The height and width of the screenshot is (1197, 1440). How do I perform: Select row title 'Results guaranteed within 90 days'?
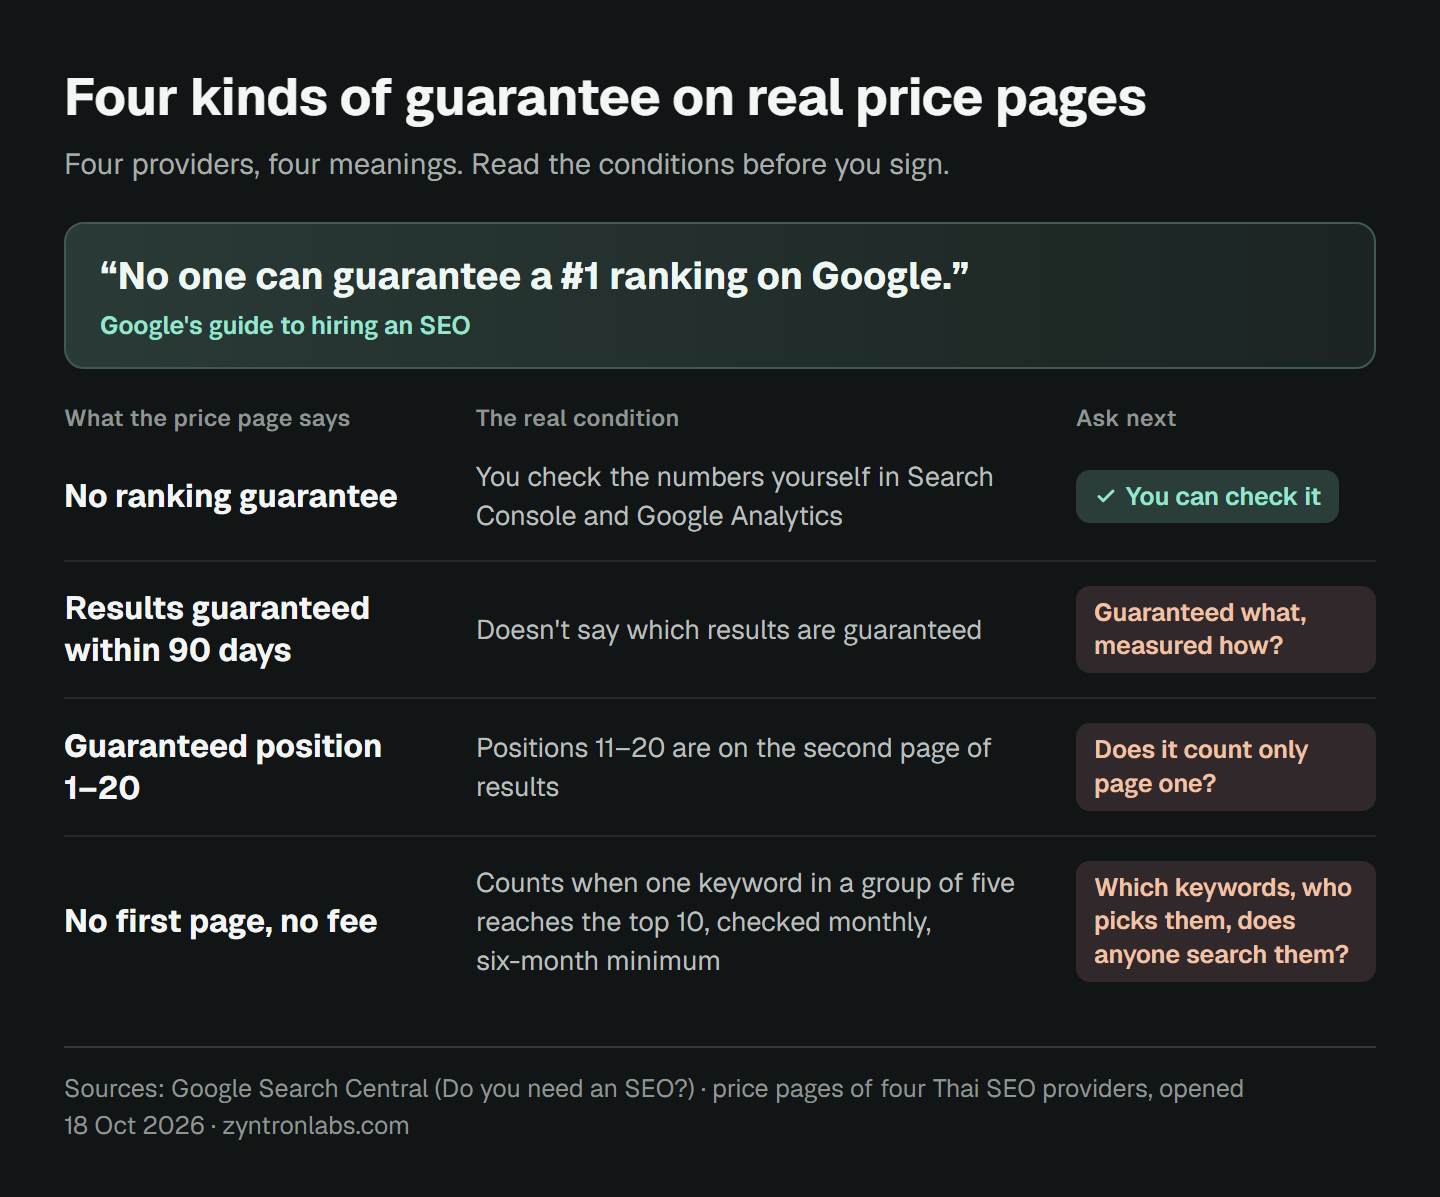pyautogui.click(x=217, y=629)
